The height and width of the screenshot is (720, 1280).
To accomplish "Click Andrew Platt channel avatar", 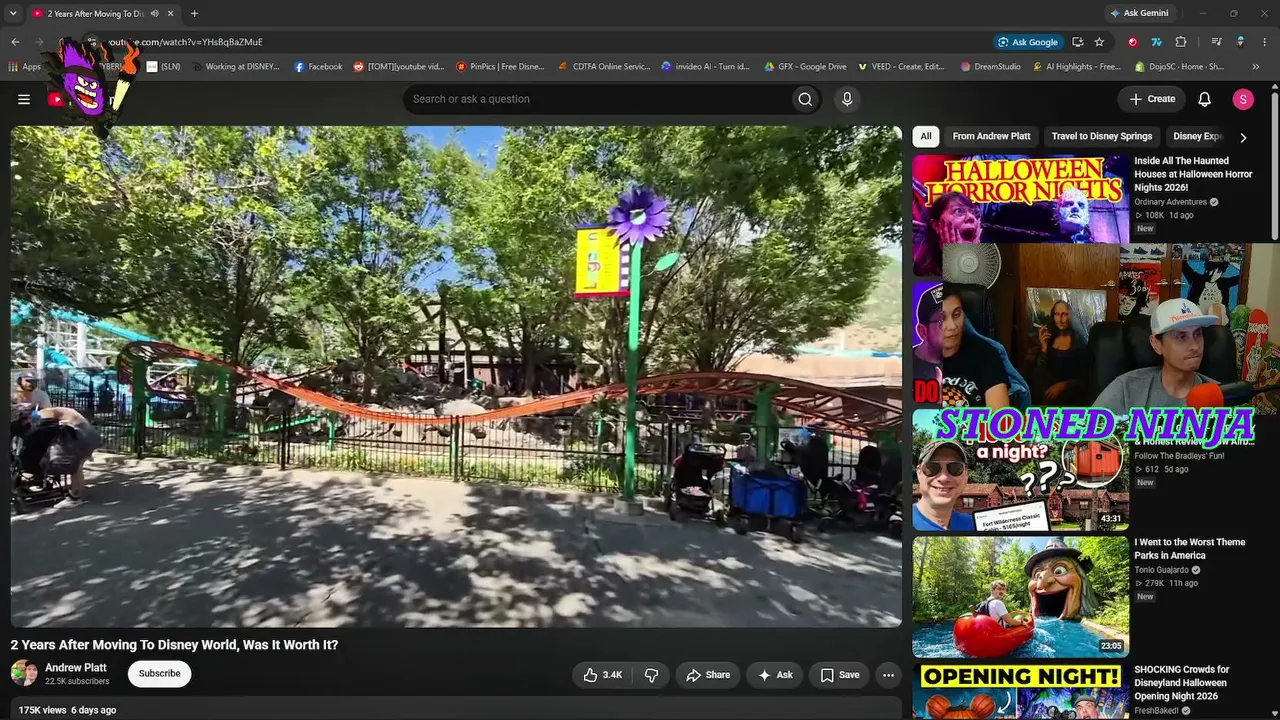I will pyautogui.click(x=24, y=673).
